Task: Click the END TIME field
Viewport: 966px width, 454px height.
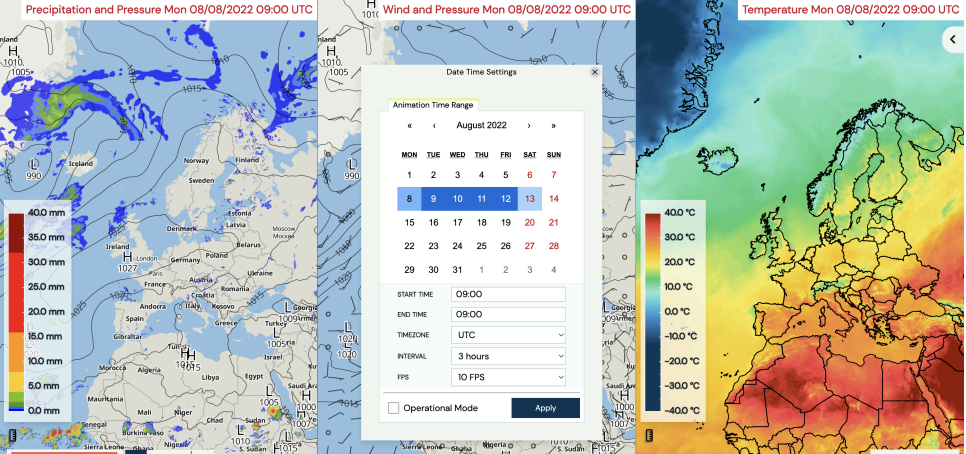Action: [x=508, y=315]
